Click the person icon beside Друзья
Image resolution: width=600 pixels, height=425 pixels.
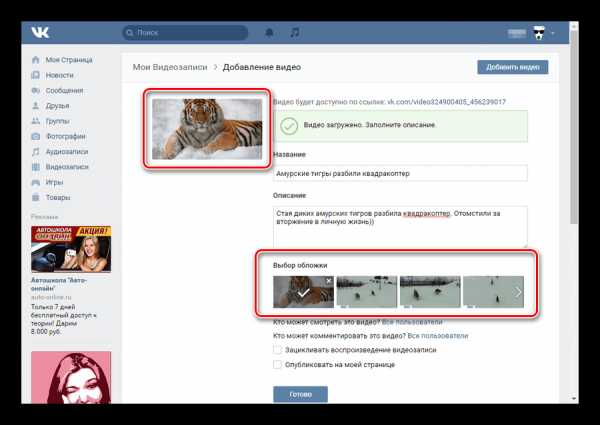[x=36, y=106]
